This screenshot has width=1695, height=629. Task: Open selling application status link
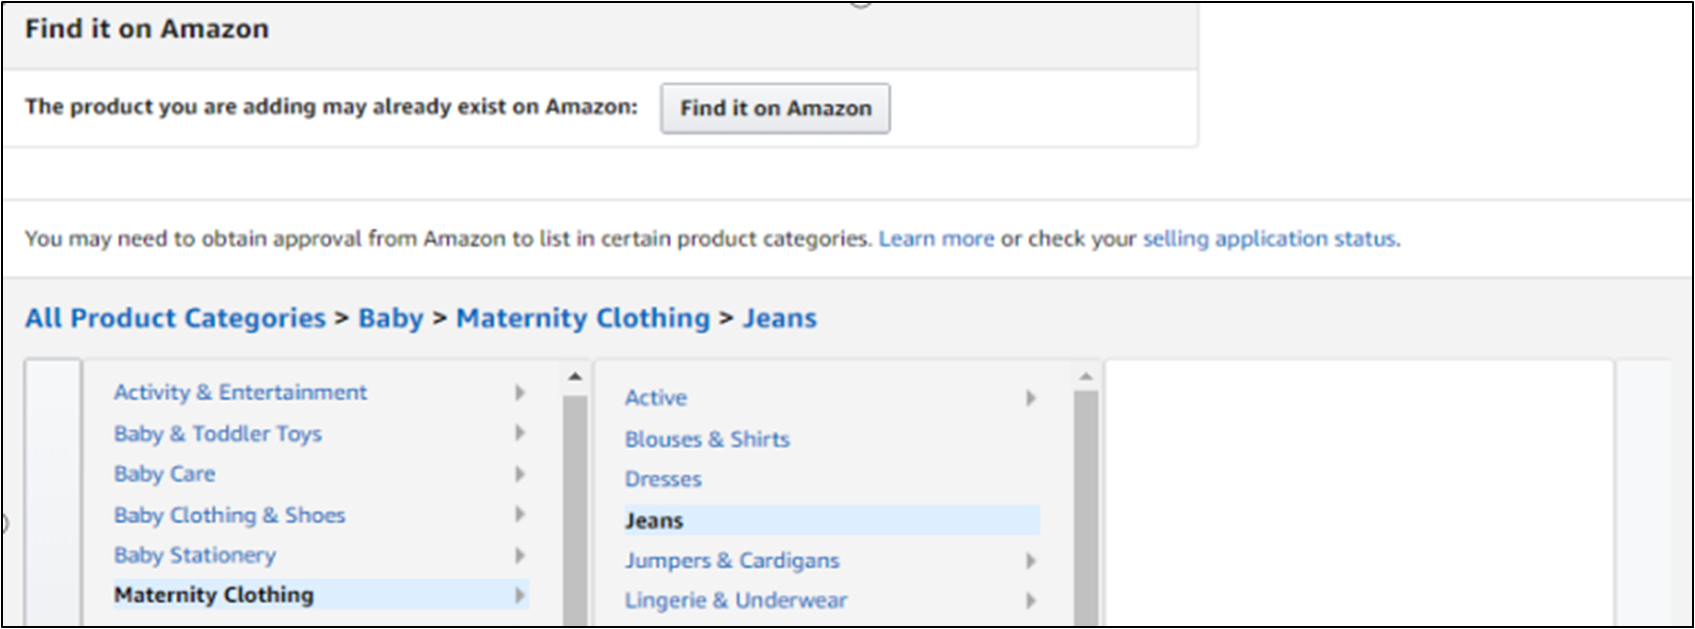click(x=1270, y=239)
